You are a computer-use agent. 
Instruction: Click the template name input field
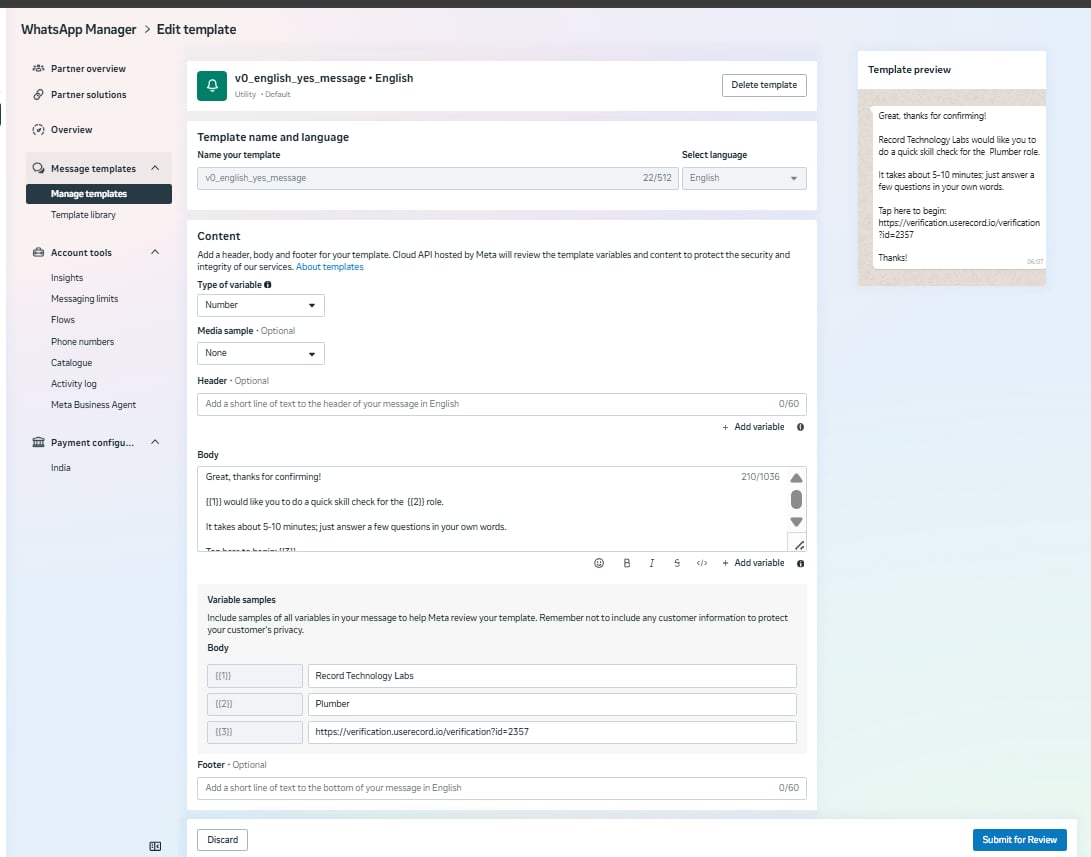(438, 178)
